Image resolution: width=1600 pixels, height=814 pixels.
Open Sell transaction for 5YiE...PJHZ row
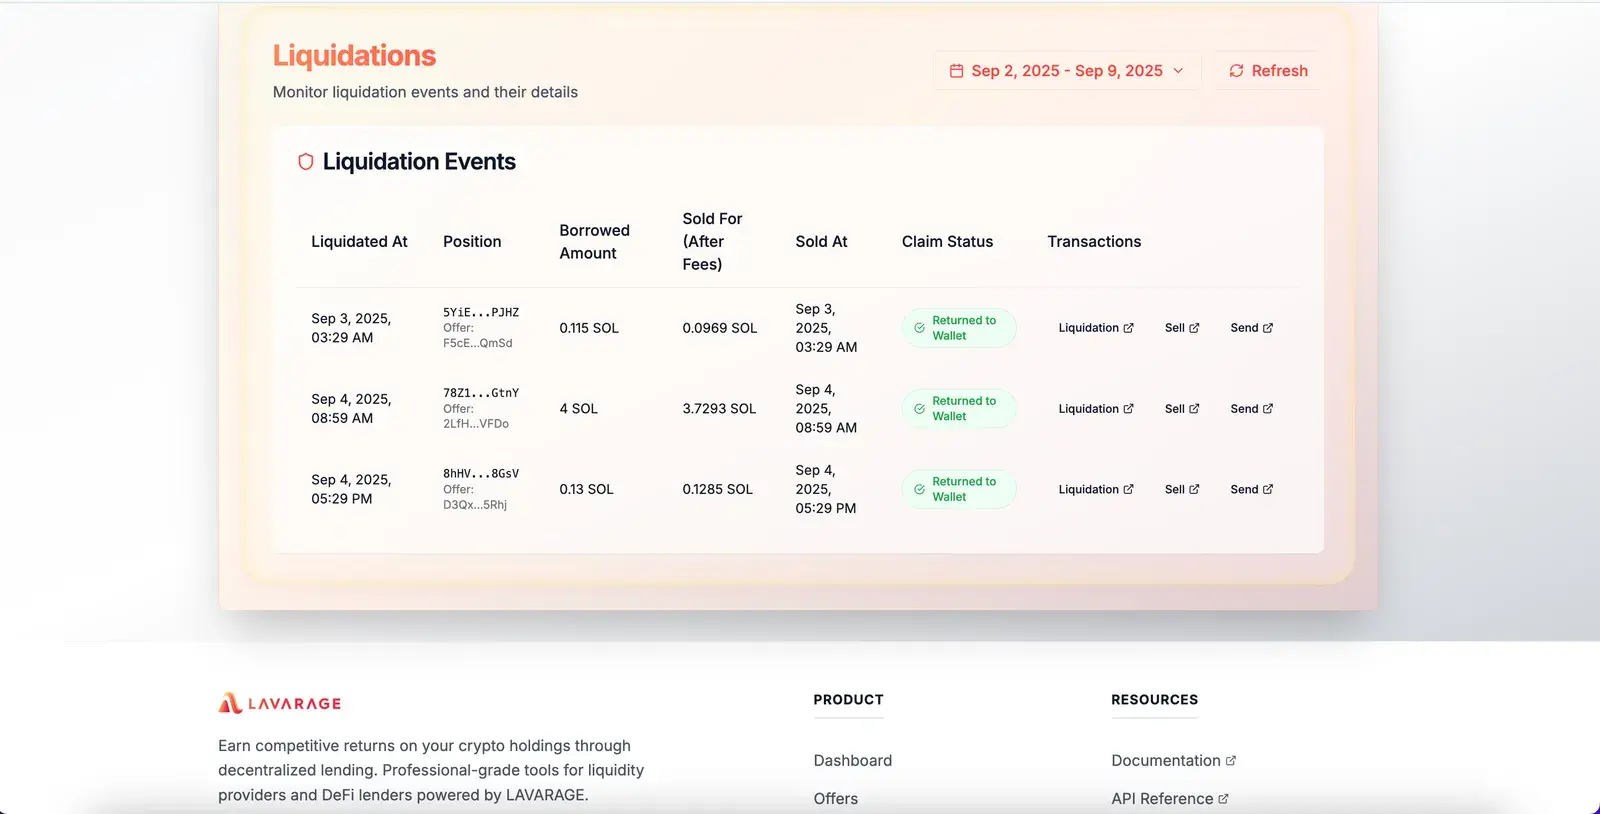1182,328
